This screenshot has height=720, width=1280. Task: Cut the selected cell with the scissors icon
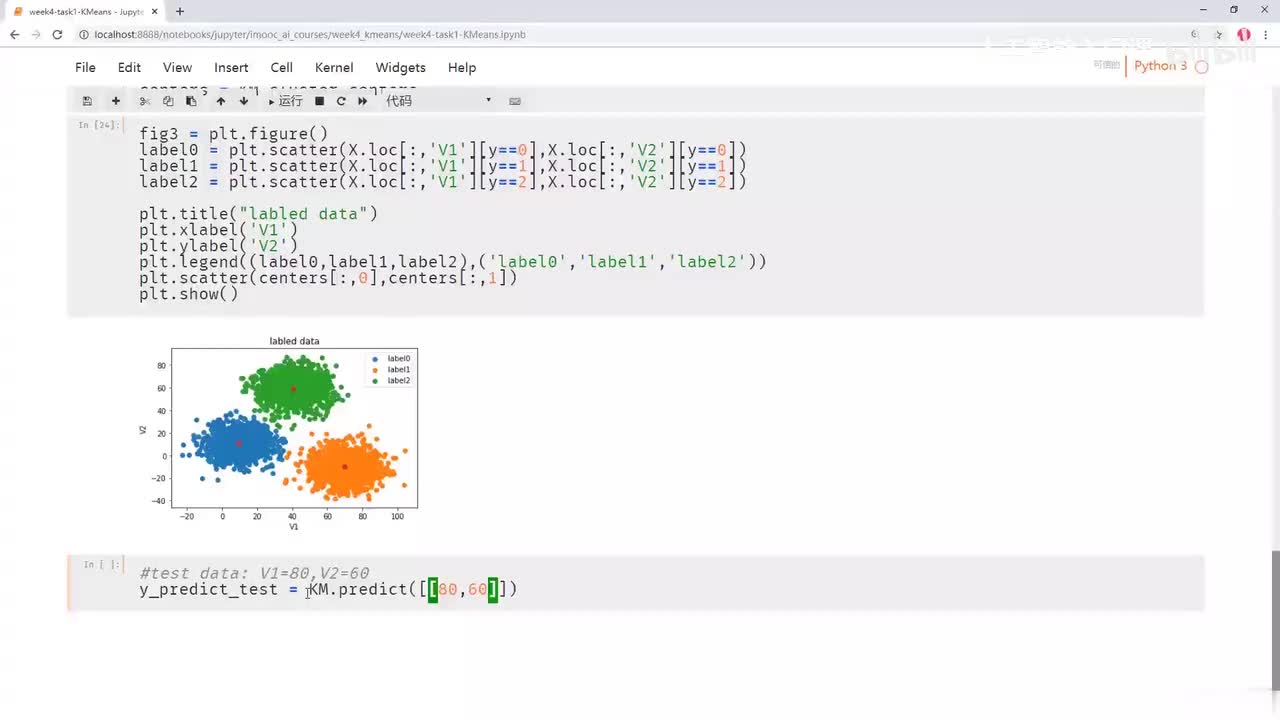[x=145, y=101]
